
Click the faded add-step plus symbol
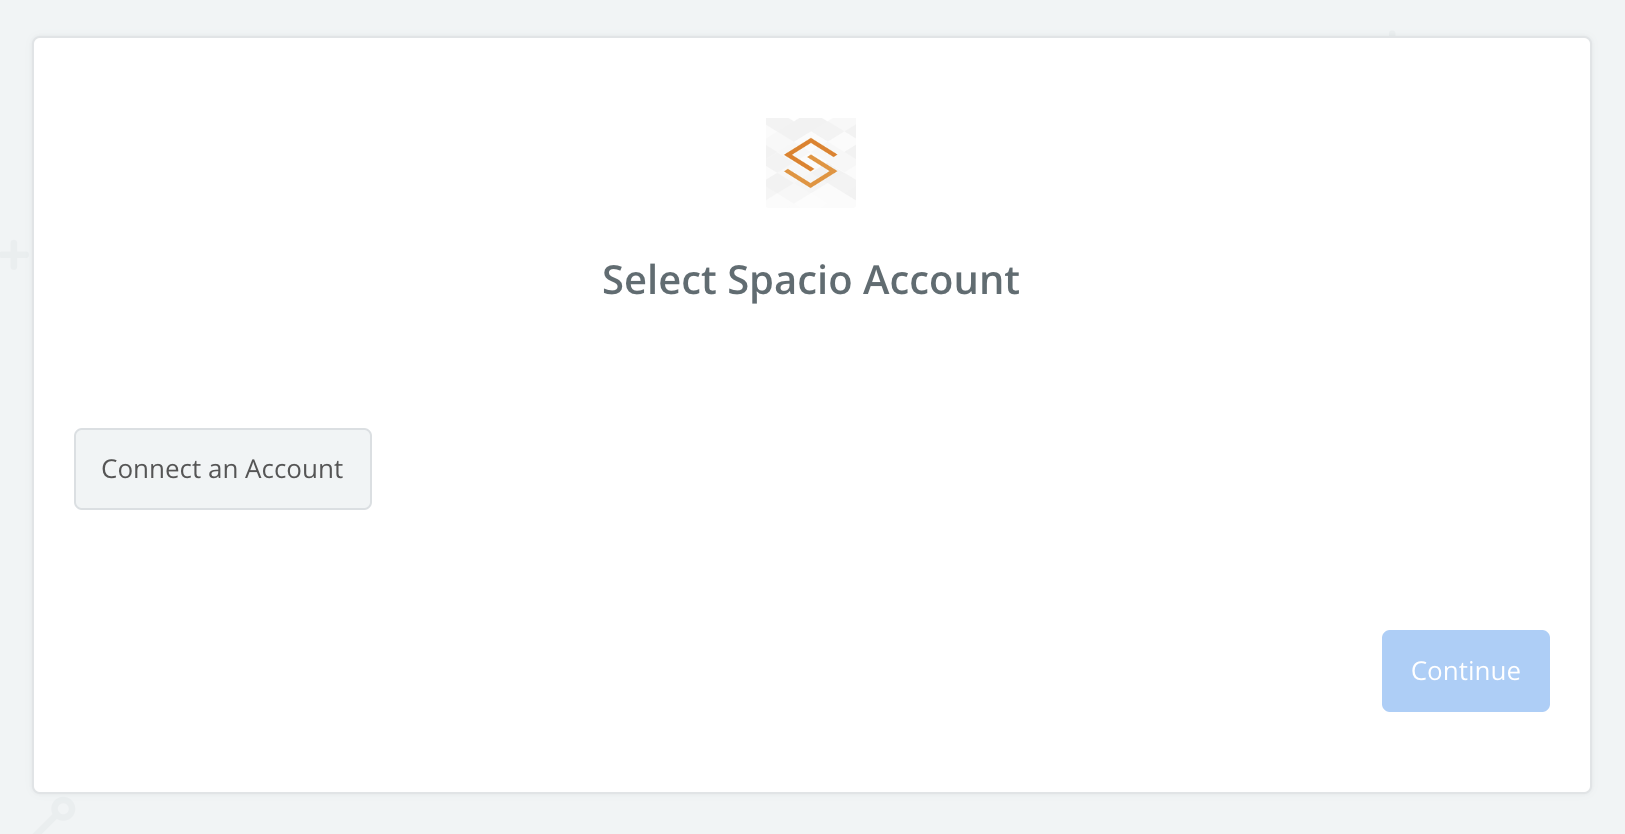tap(13, 255)
